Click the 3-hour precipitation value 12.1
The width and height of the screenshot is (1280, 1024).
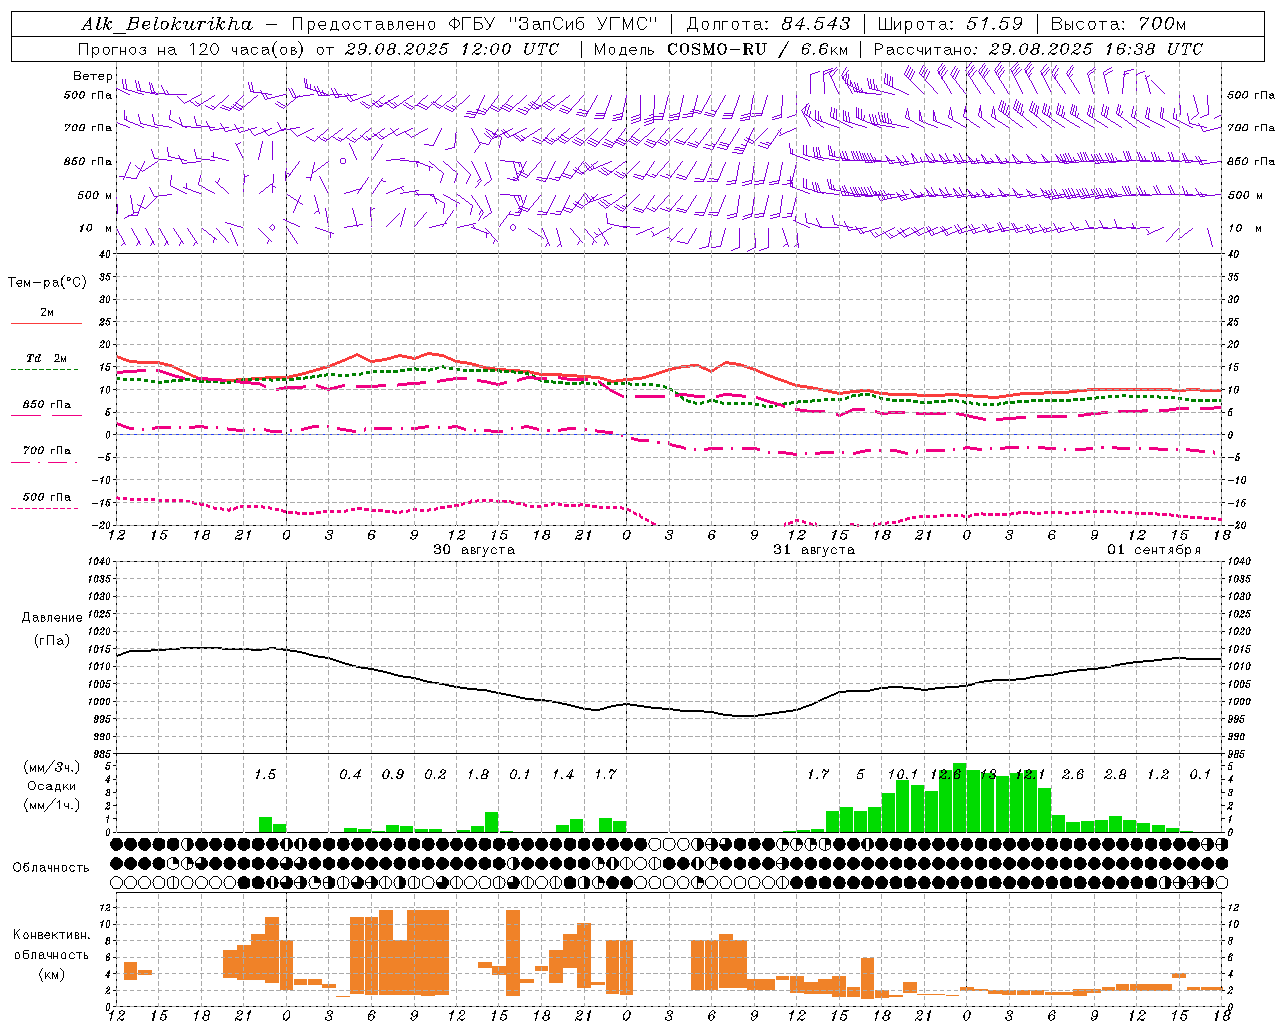pos(1030,775)
